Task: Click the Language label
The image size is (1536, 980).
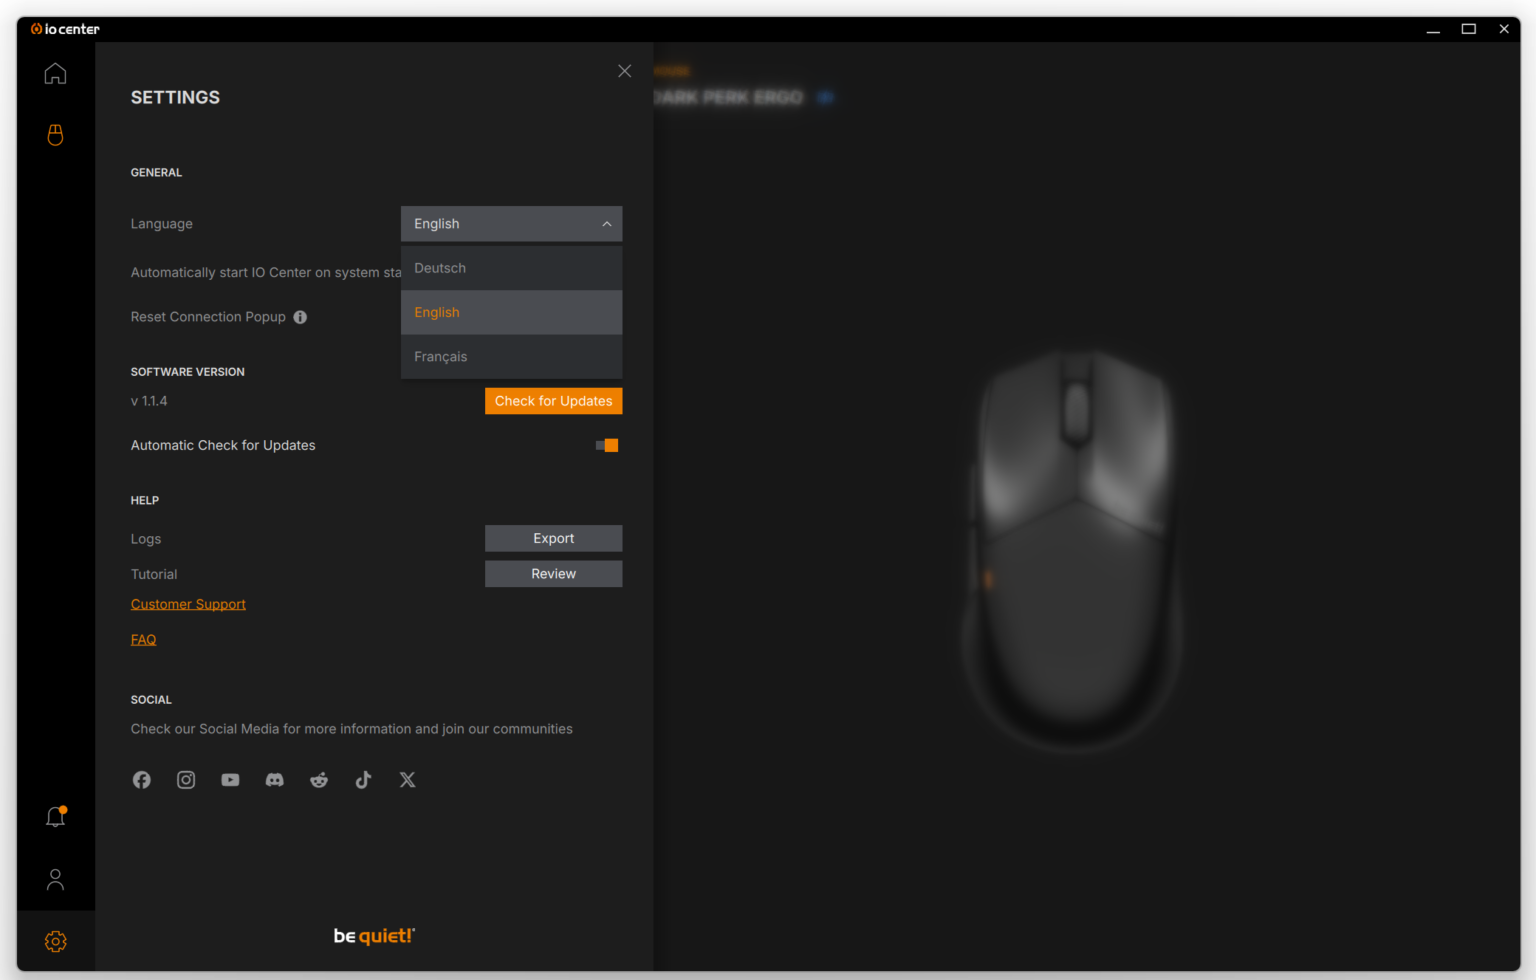Action: (x=162, y=224)
